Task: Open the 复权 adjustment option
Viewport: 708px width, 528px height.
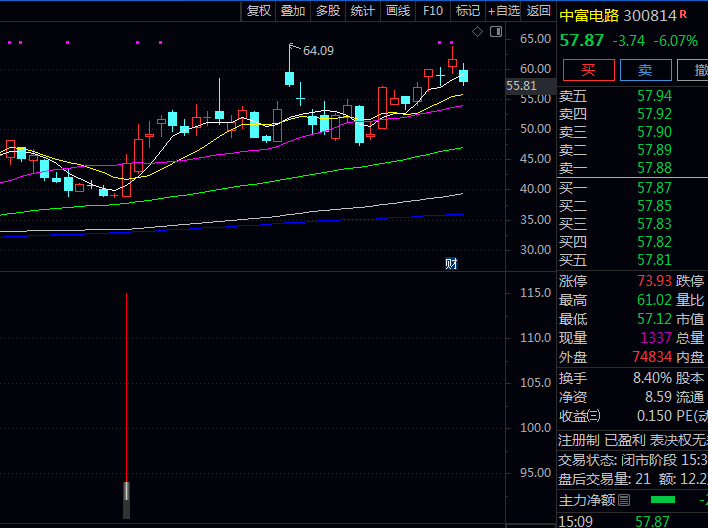Action: click(258, 10)
